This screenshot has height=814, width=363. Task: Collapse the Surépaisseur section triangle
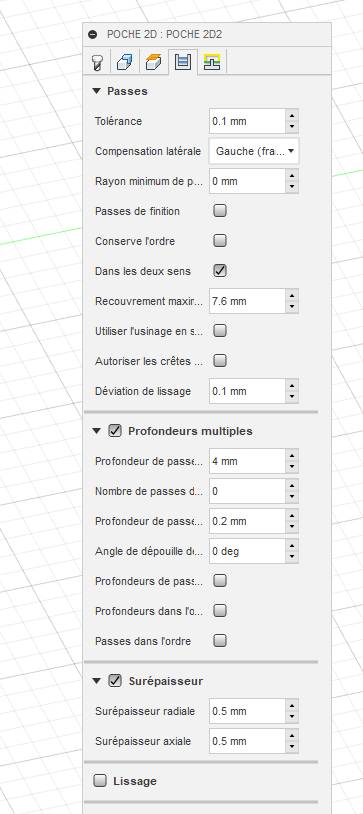click(x=96, y=681)
